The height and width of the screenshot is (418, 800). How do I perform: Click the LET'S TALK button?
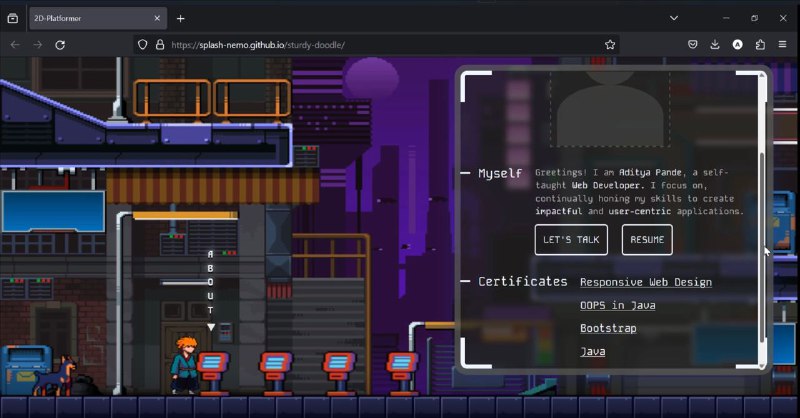[x=571, y=239]
